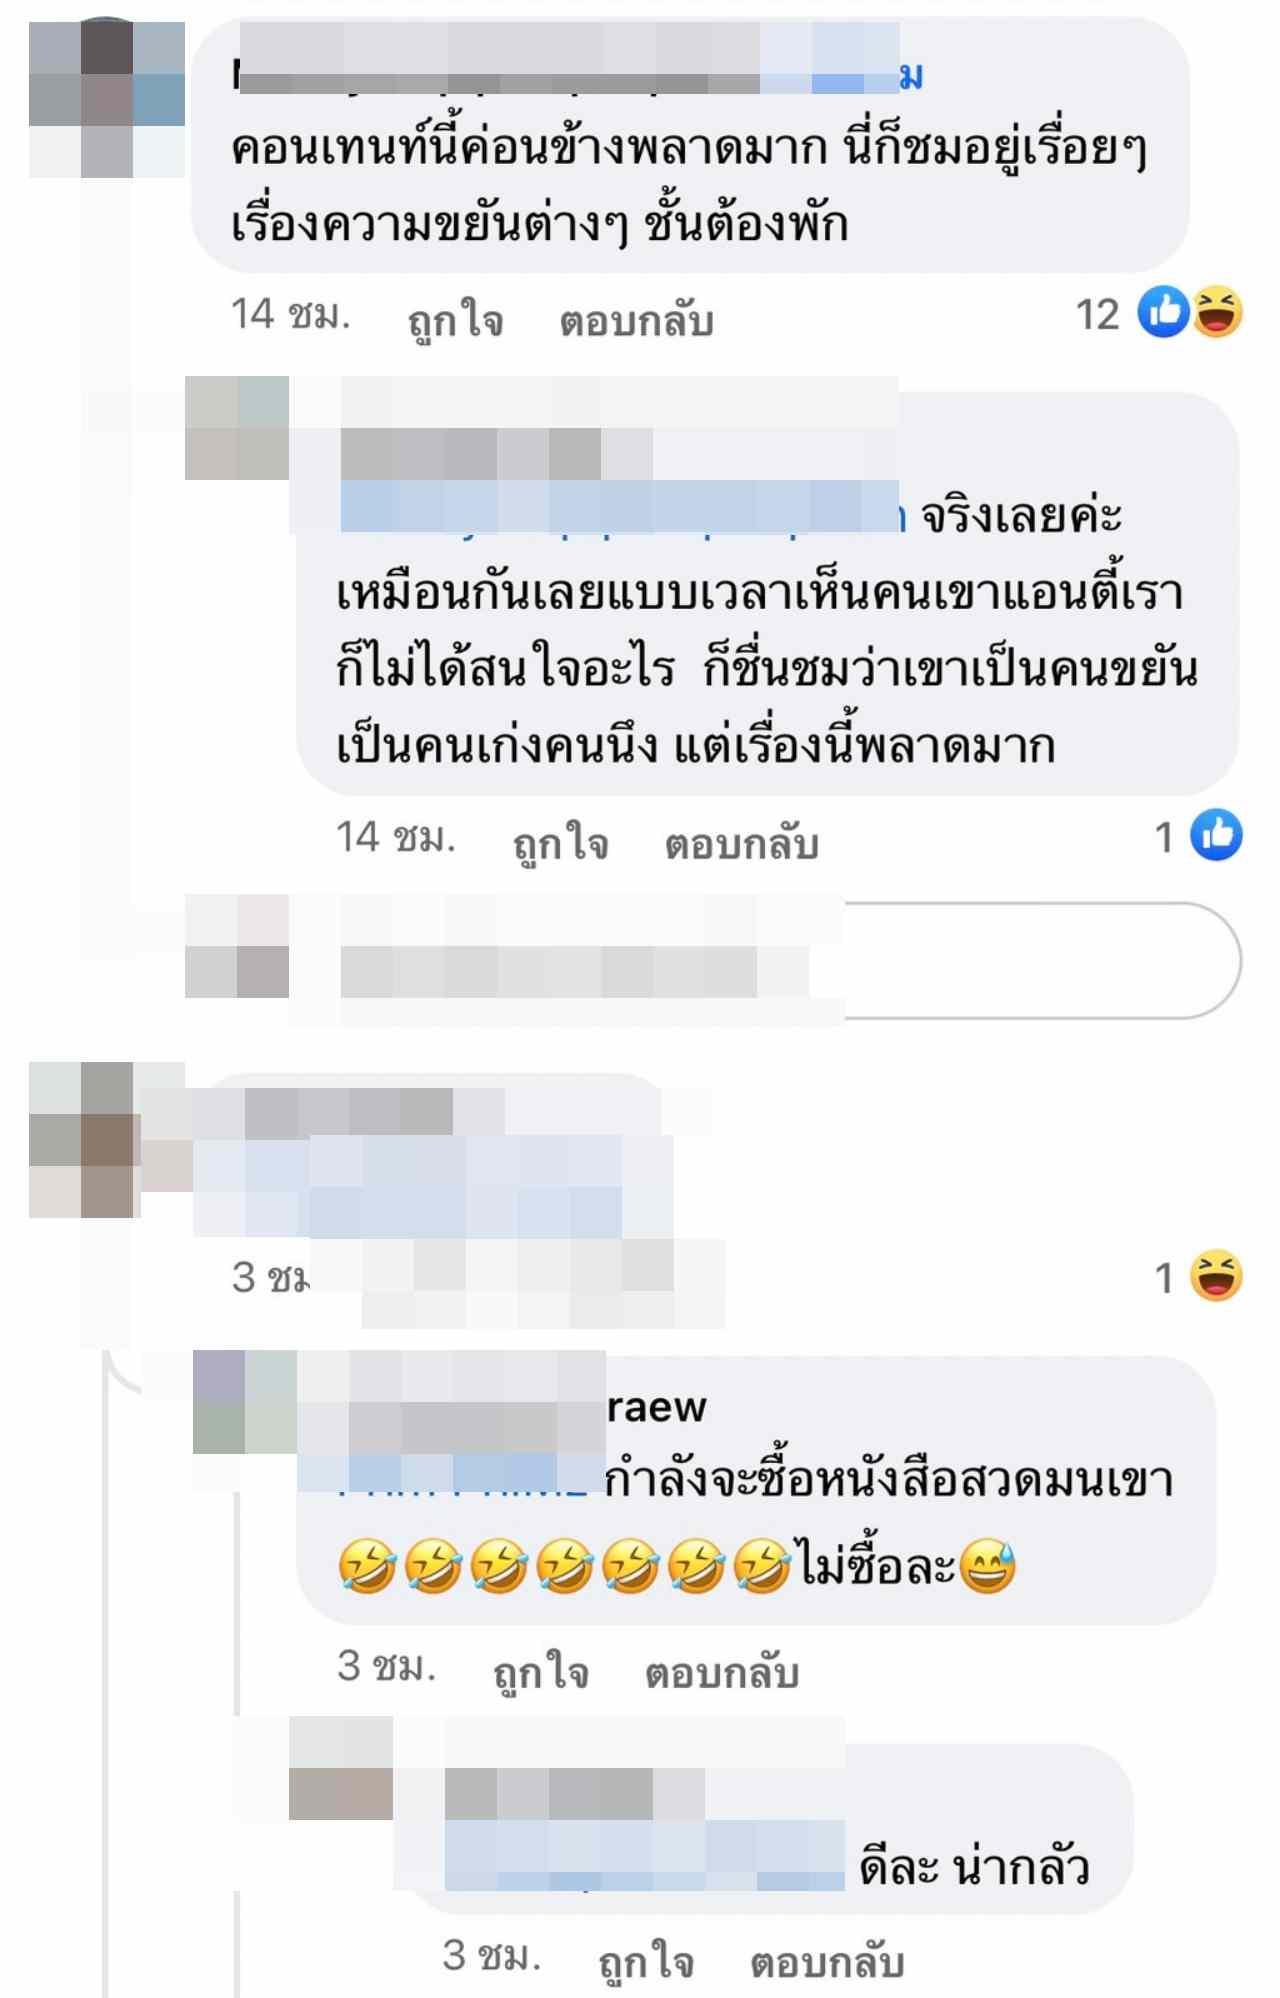Tap ถูกใจ under the หนังสือสวดมนต์ reply
The width and height of the screenshot is (1280, 1998).
coord(541,1672)
